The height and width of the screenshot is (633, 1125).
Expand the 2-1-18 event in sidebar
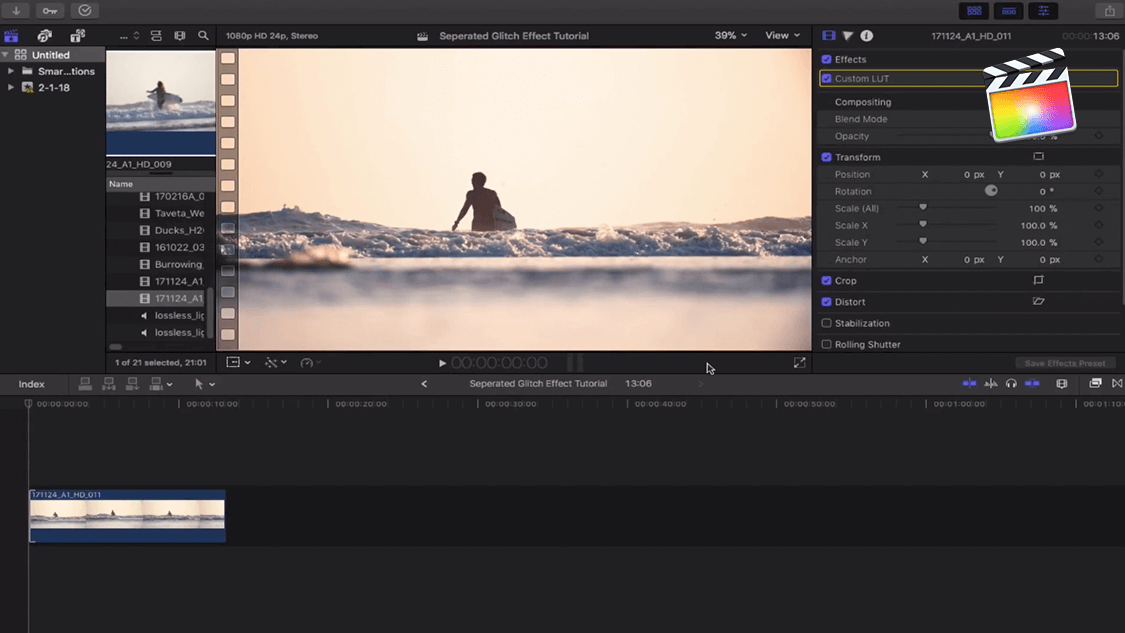[x=11, y=88]
